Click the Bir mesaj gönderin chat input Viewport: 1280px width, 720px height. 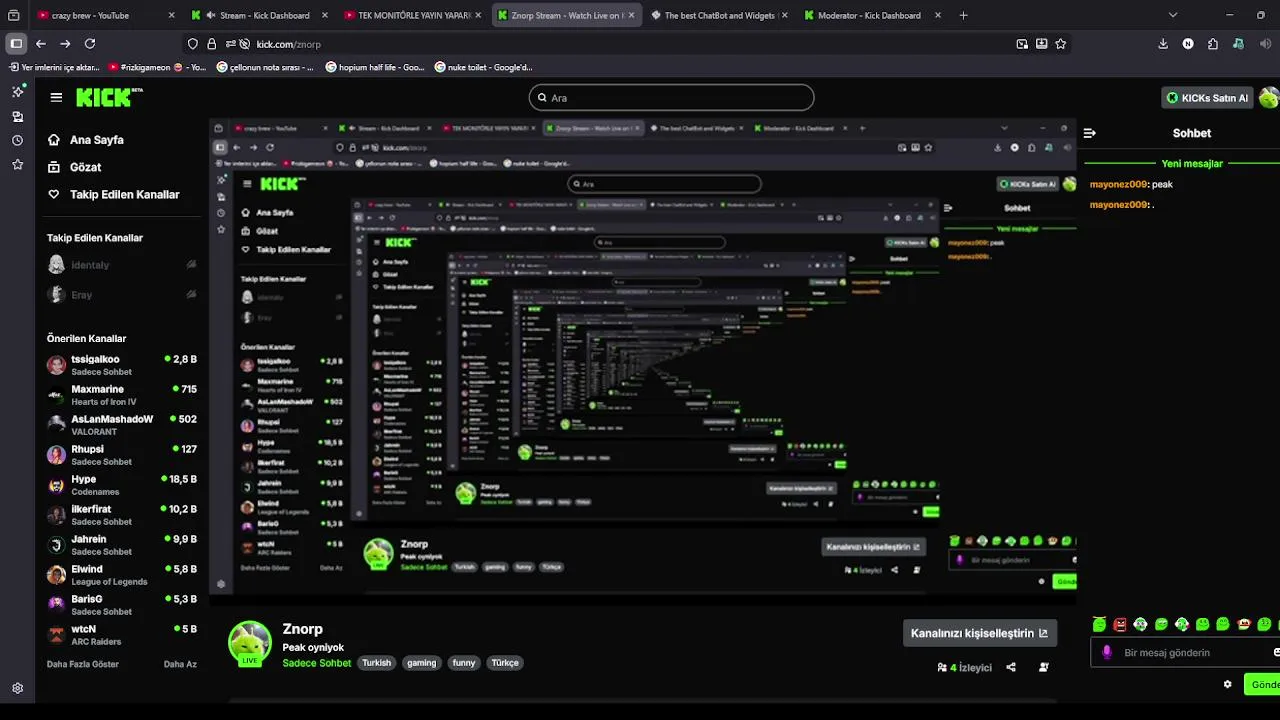pos(1185,652)
